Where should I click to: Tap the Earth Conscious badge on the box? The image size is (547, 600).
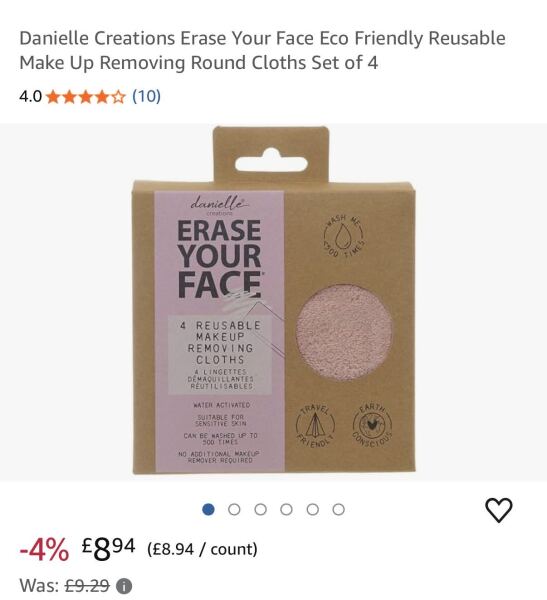point(372,425)
